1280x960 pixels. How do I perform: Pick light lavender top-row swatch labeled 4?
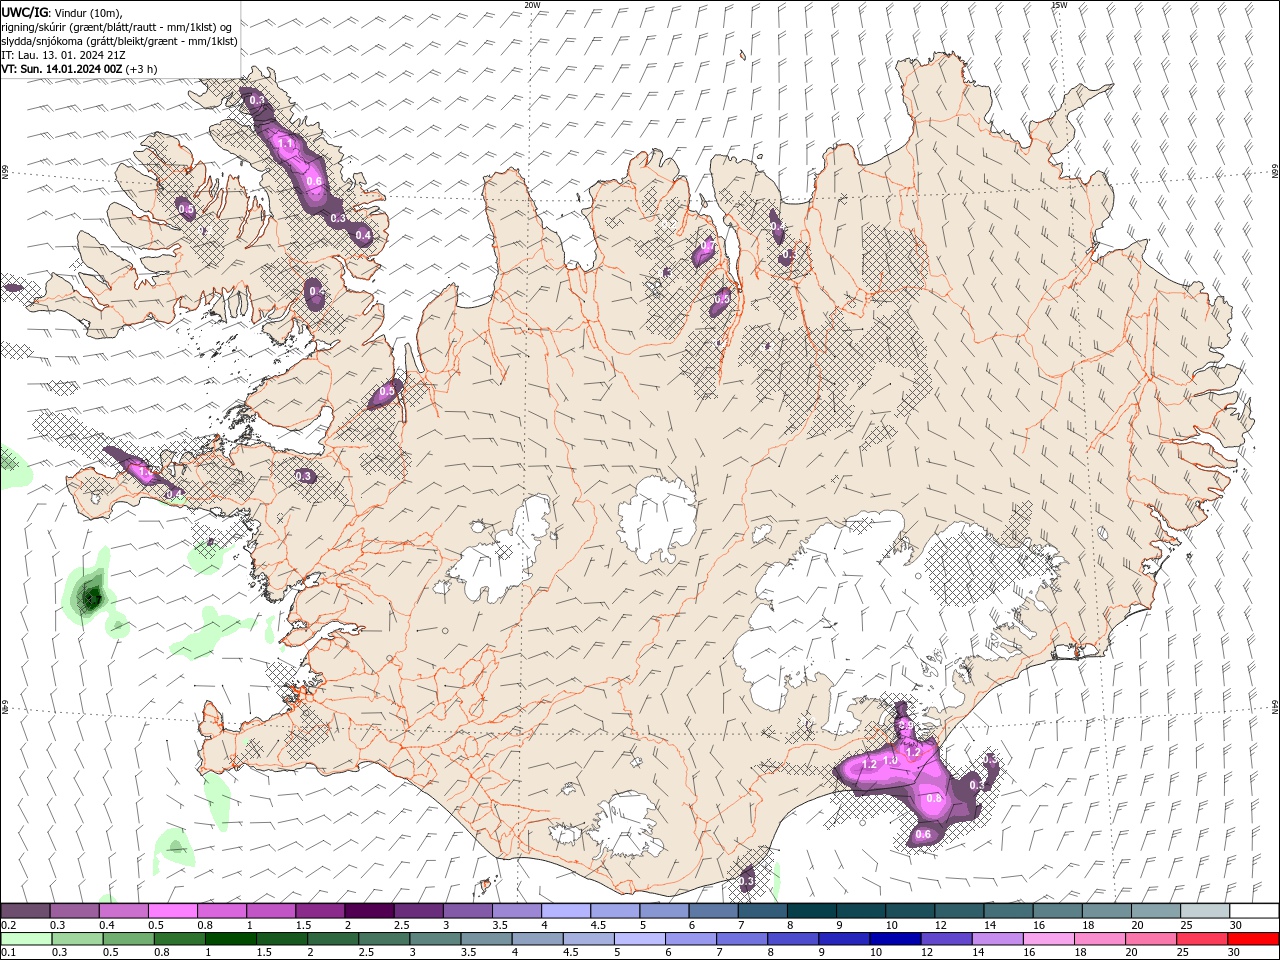pyautogui.click(x=566, y=911)
